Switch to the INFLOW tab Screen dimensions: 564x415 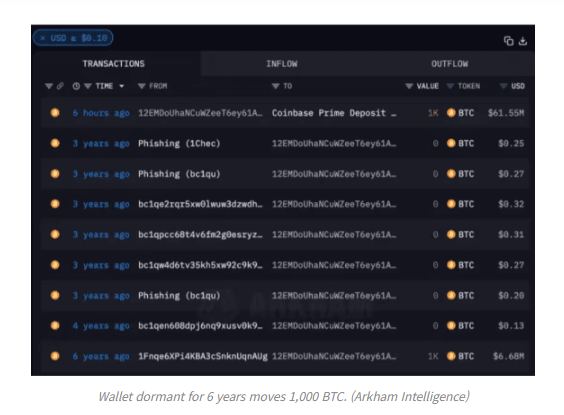(x=282, y=64)
